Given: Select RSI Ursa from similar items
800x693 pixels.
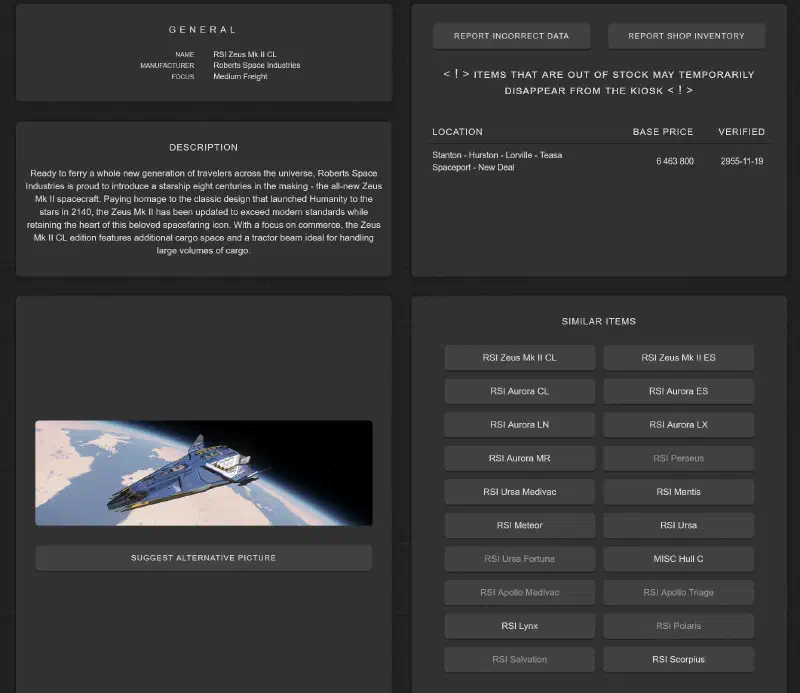Looking at the screenshot, I should 678,525.
